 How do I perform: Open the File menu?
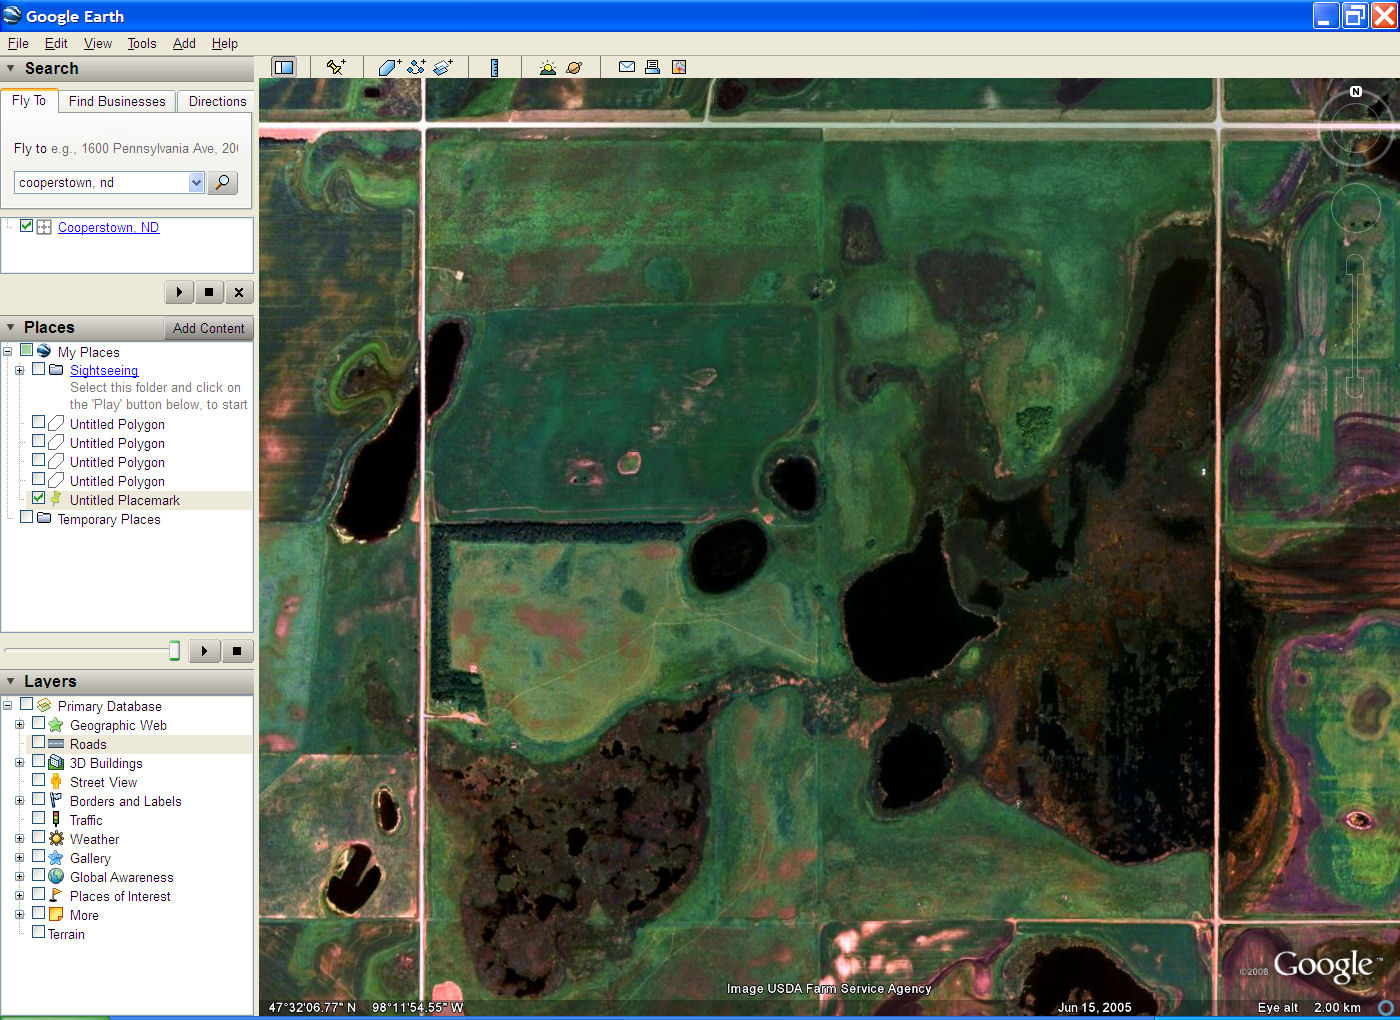(18, 43)
